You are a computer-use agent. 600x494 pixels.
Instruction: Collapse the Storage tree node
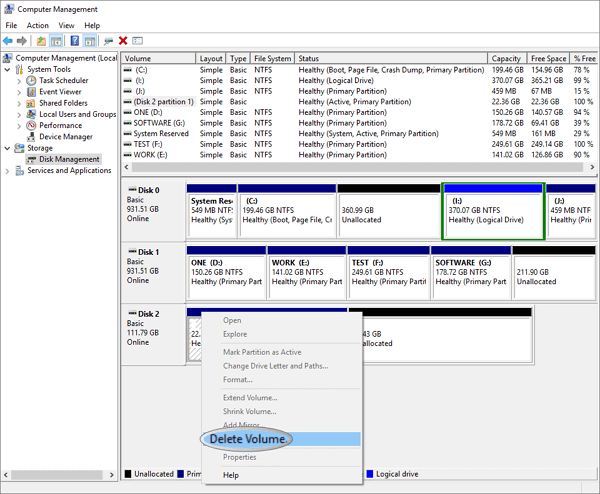tap(8, 148)
